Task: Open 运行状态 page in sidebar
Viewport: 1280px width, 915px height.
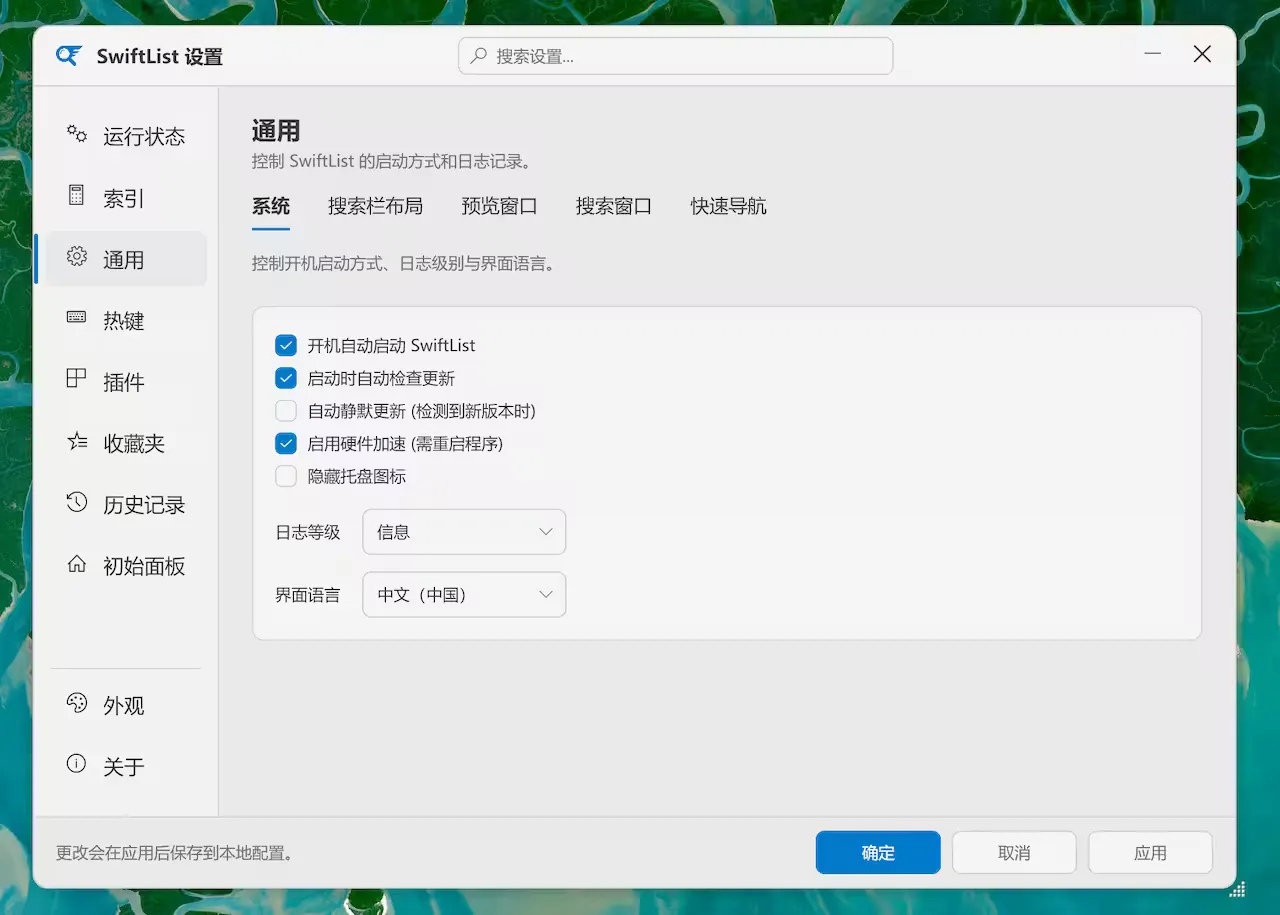Action: [126, 136]
